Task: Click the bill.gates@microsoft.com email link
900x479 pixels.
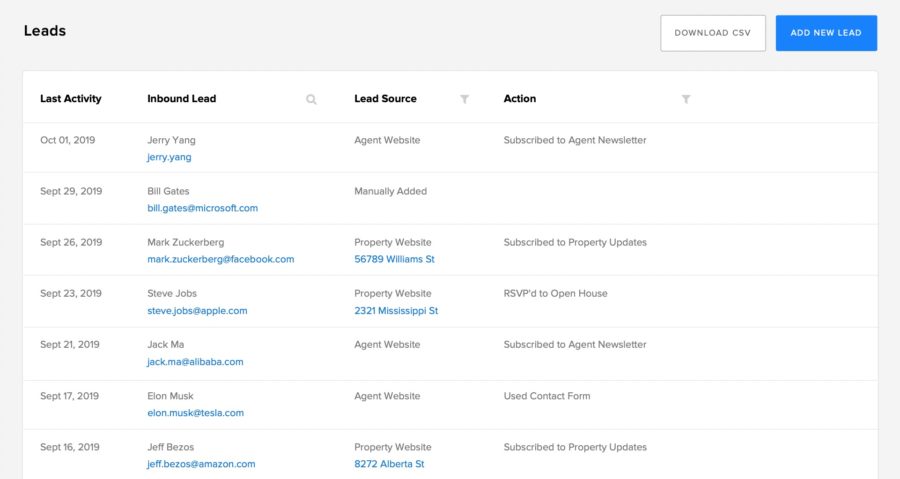Action: [203, 208]
